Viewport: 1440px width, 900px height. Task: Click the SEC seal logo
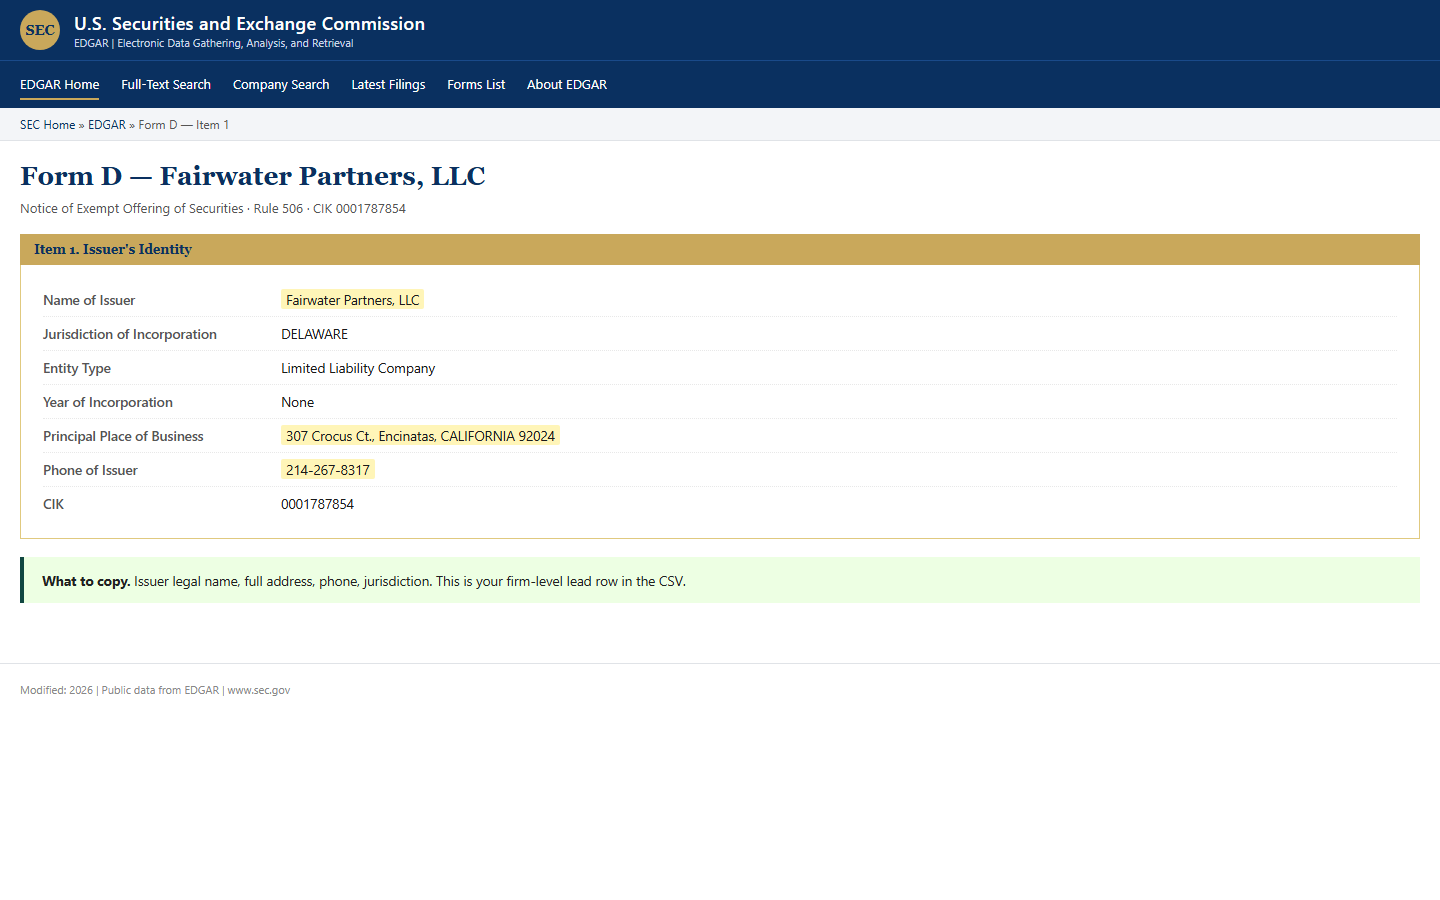click(x=40, y=30)
